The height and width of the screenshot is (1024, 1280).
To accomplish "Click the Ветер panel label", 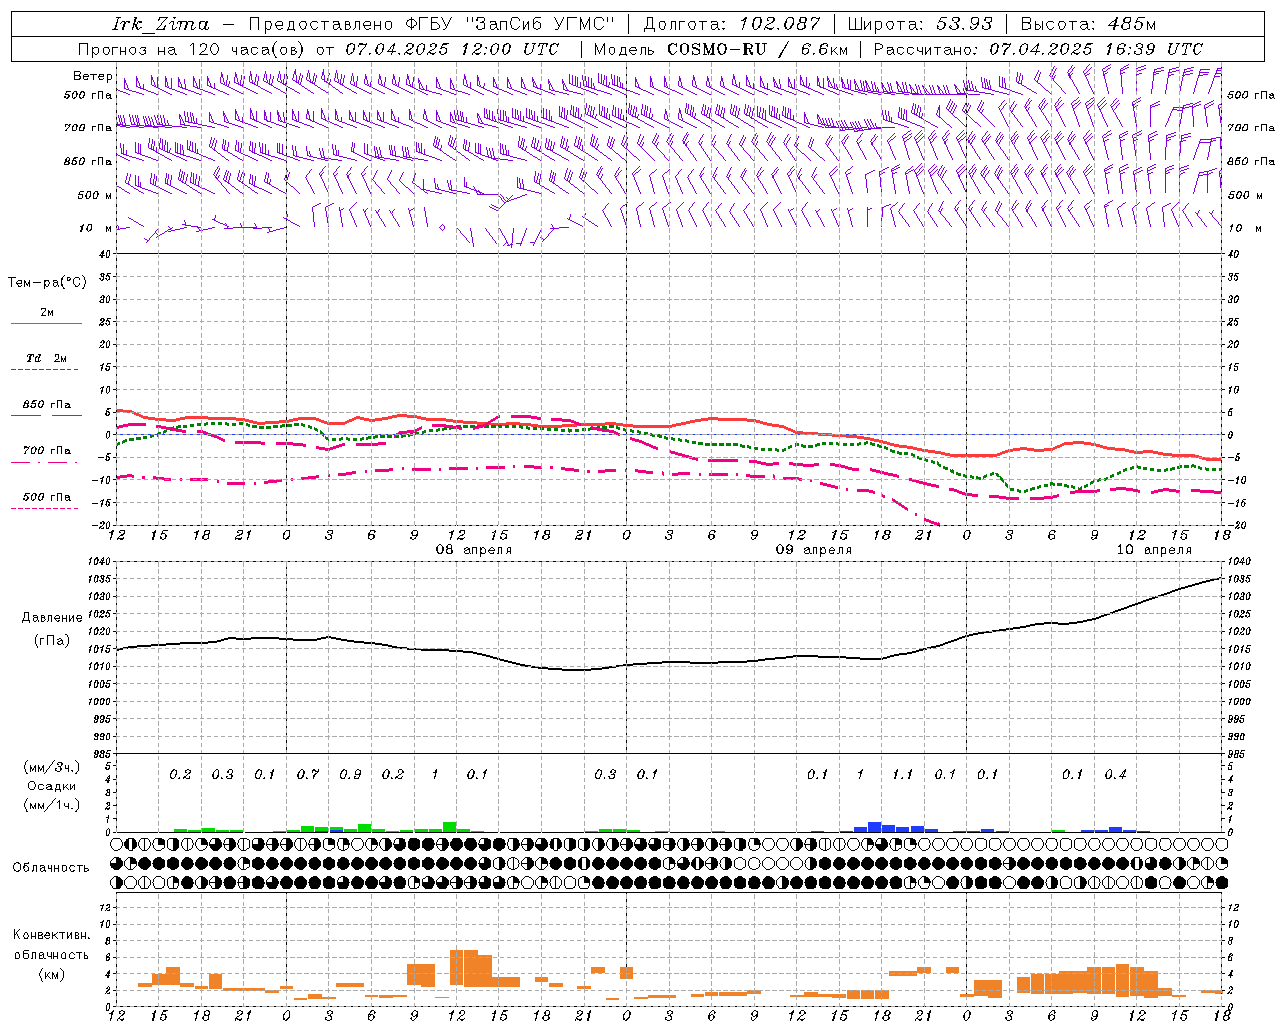I will pyautogui.click(x=92, y=76).
